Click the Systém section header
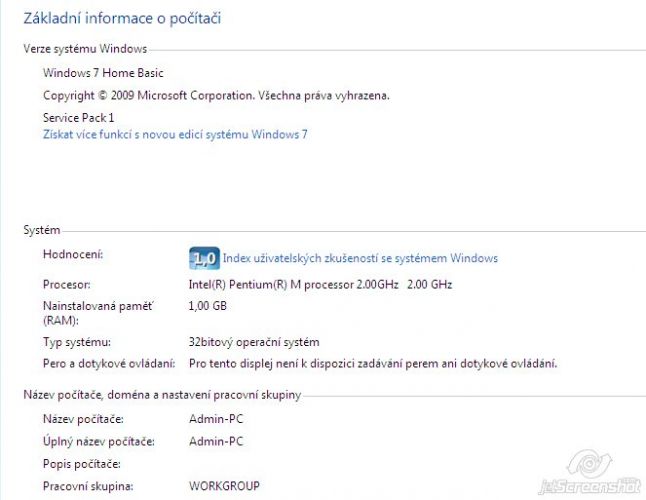Image resolution: width=646 pixels, height=500 pixels. (42, 230)
